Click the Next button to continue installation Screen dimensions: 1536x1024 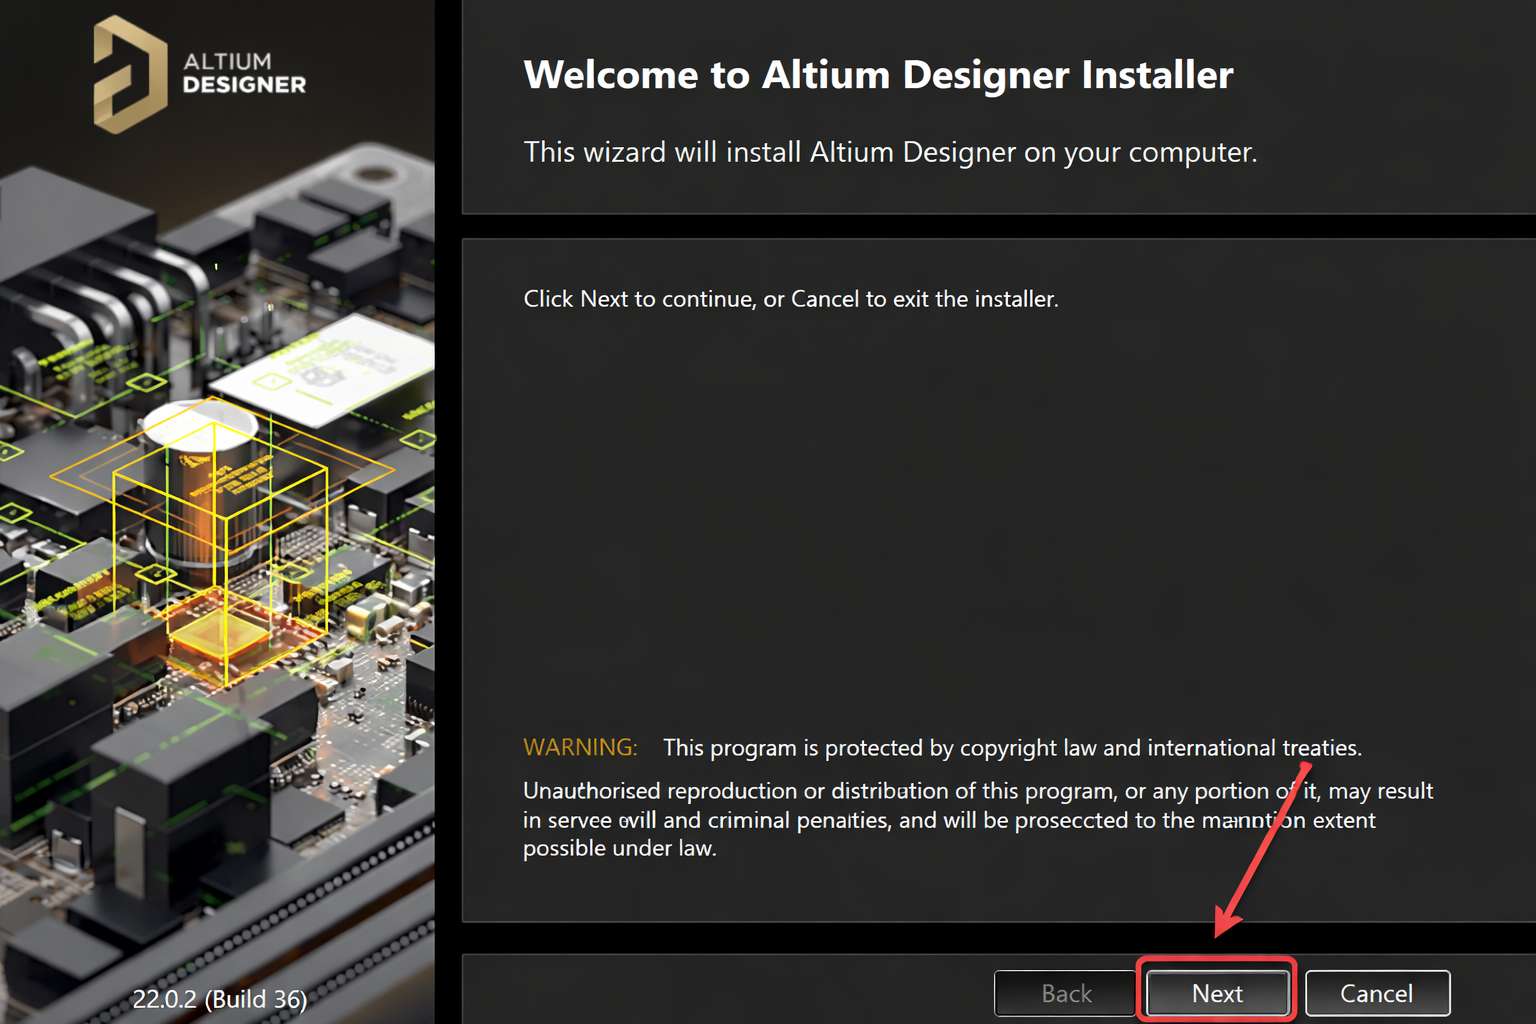[1217, 993]
